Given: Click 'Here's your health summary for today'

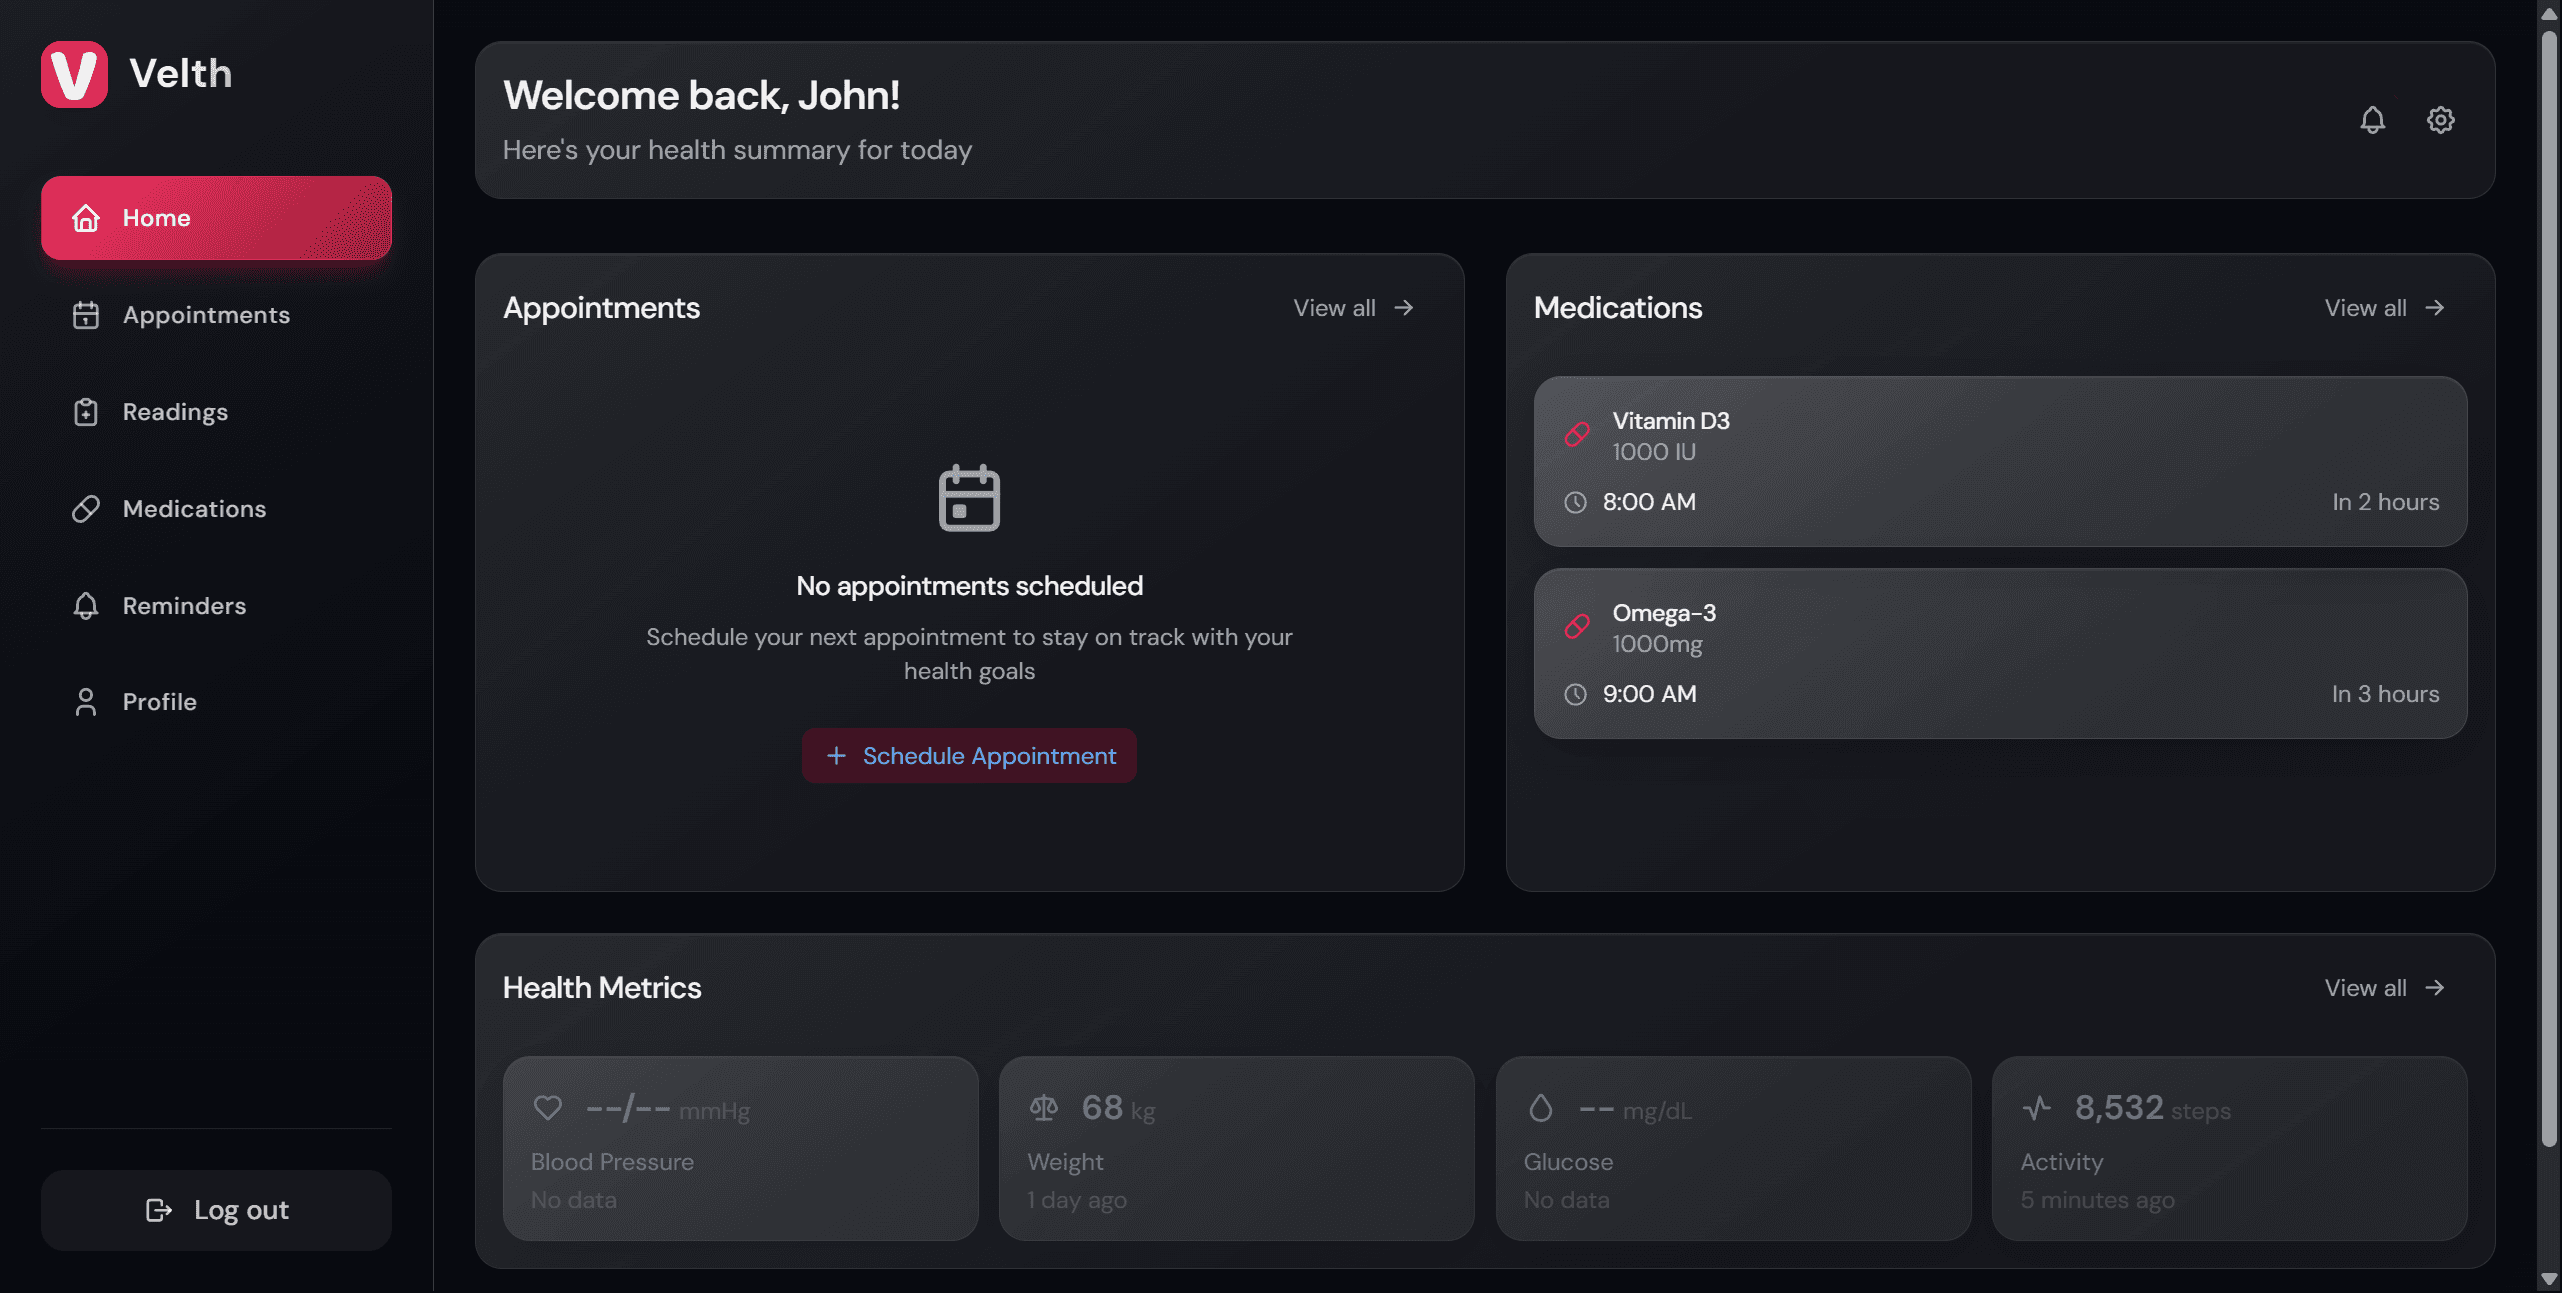Looking at the screenshot, I should (x=737, y=150).
